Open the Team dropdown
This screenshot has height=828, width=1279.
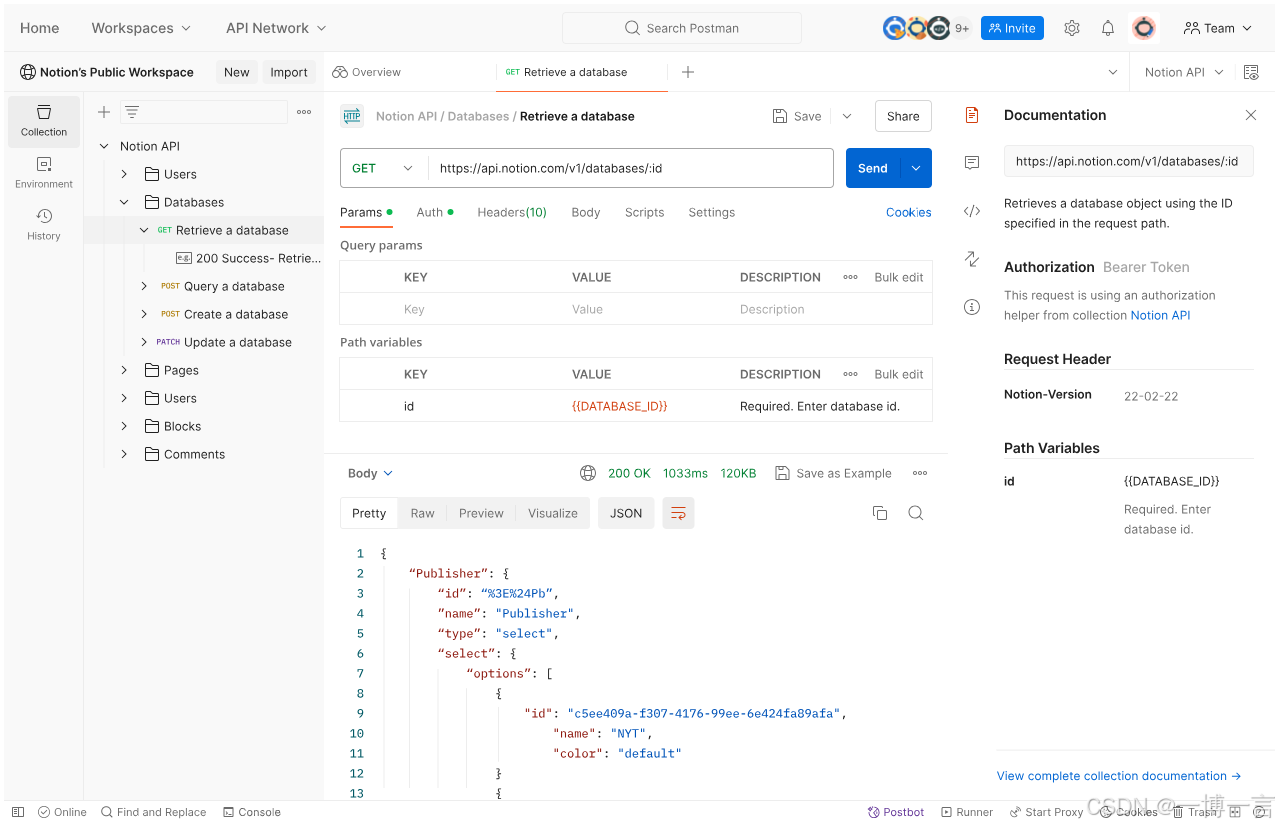(1217, 28)
